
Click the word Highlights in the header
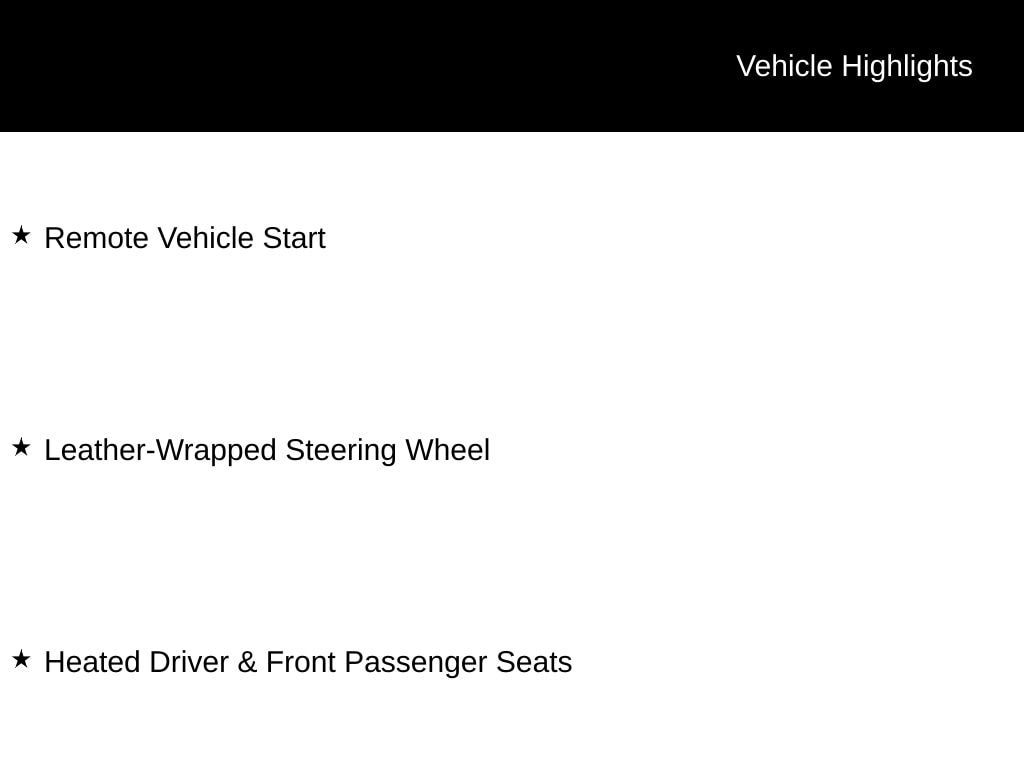907,66
